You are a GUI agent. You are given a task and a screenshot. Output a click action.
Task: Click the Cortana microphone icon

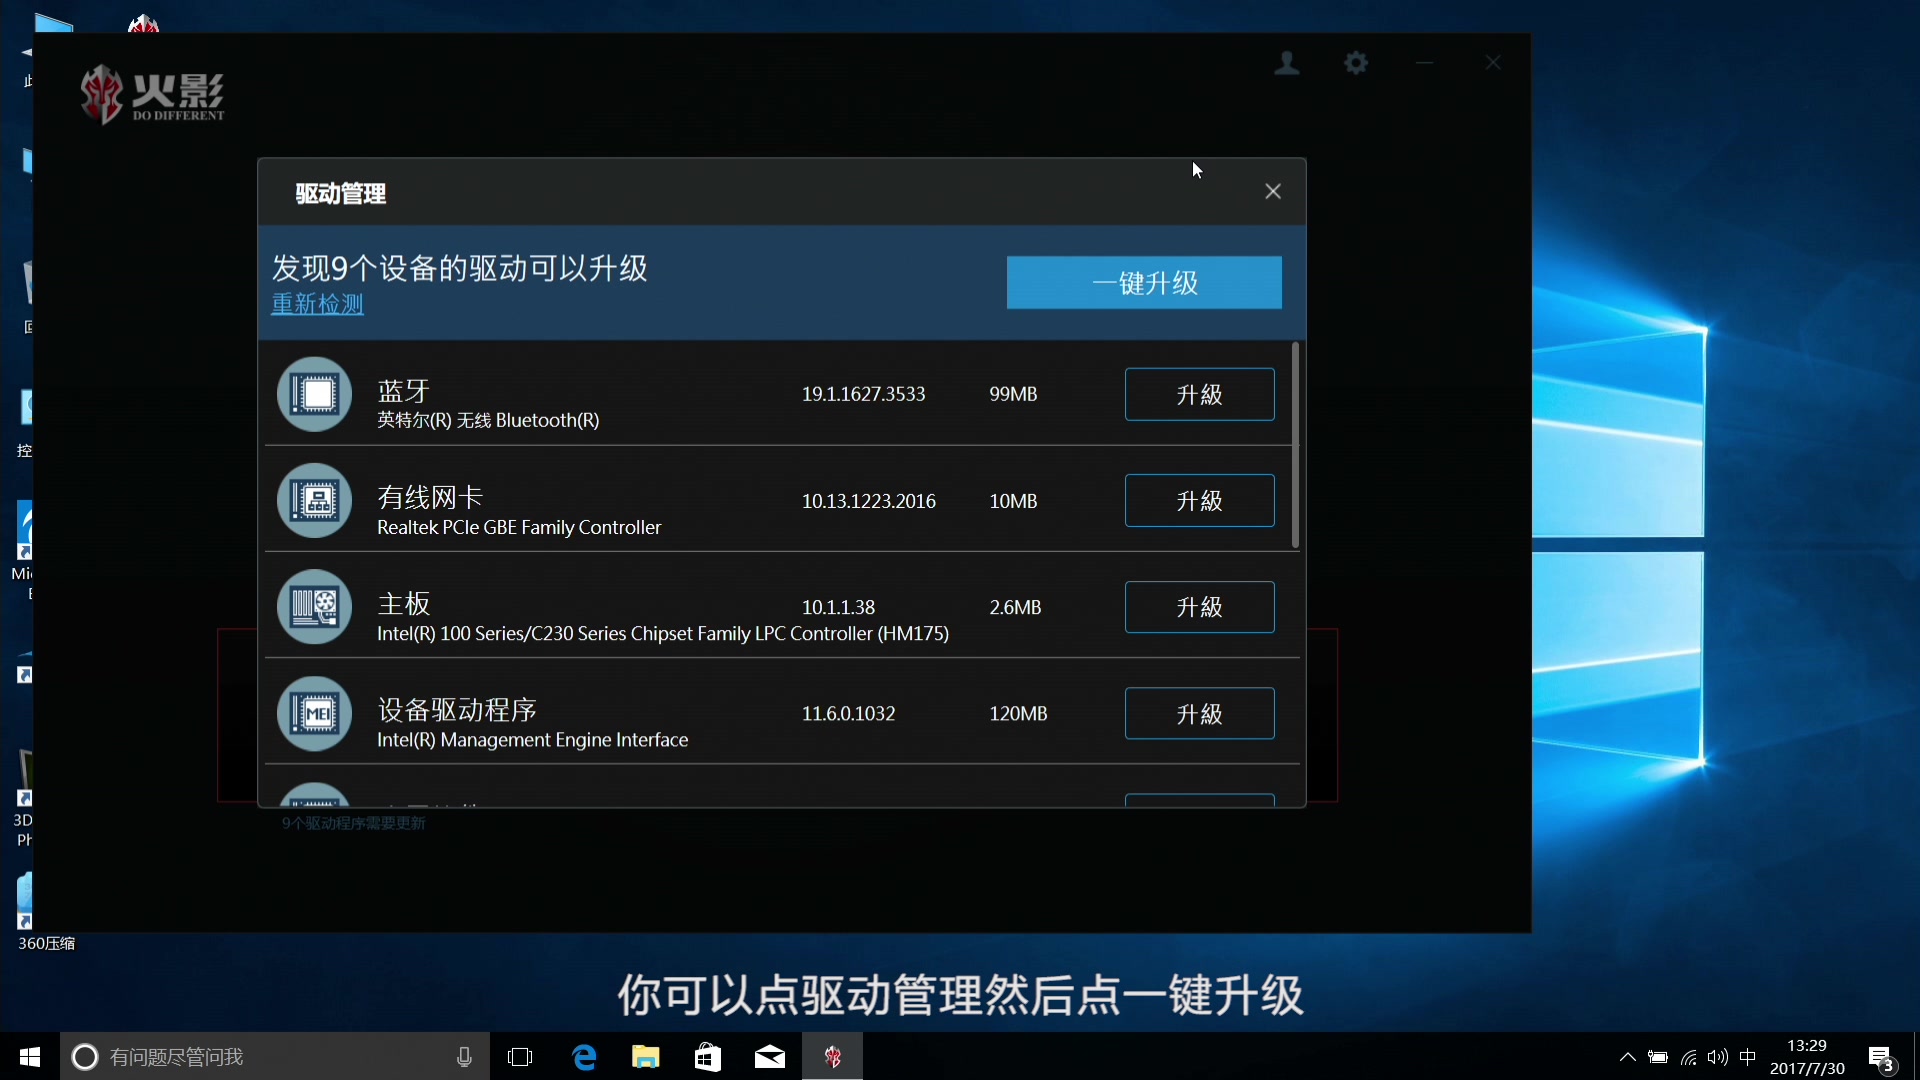[x=464, y=1056]
